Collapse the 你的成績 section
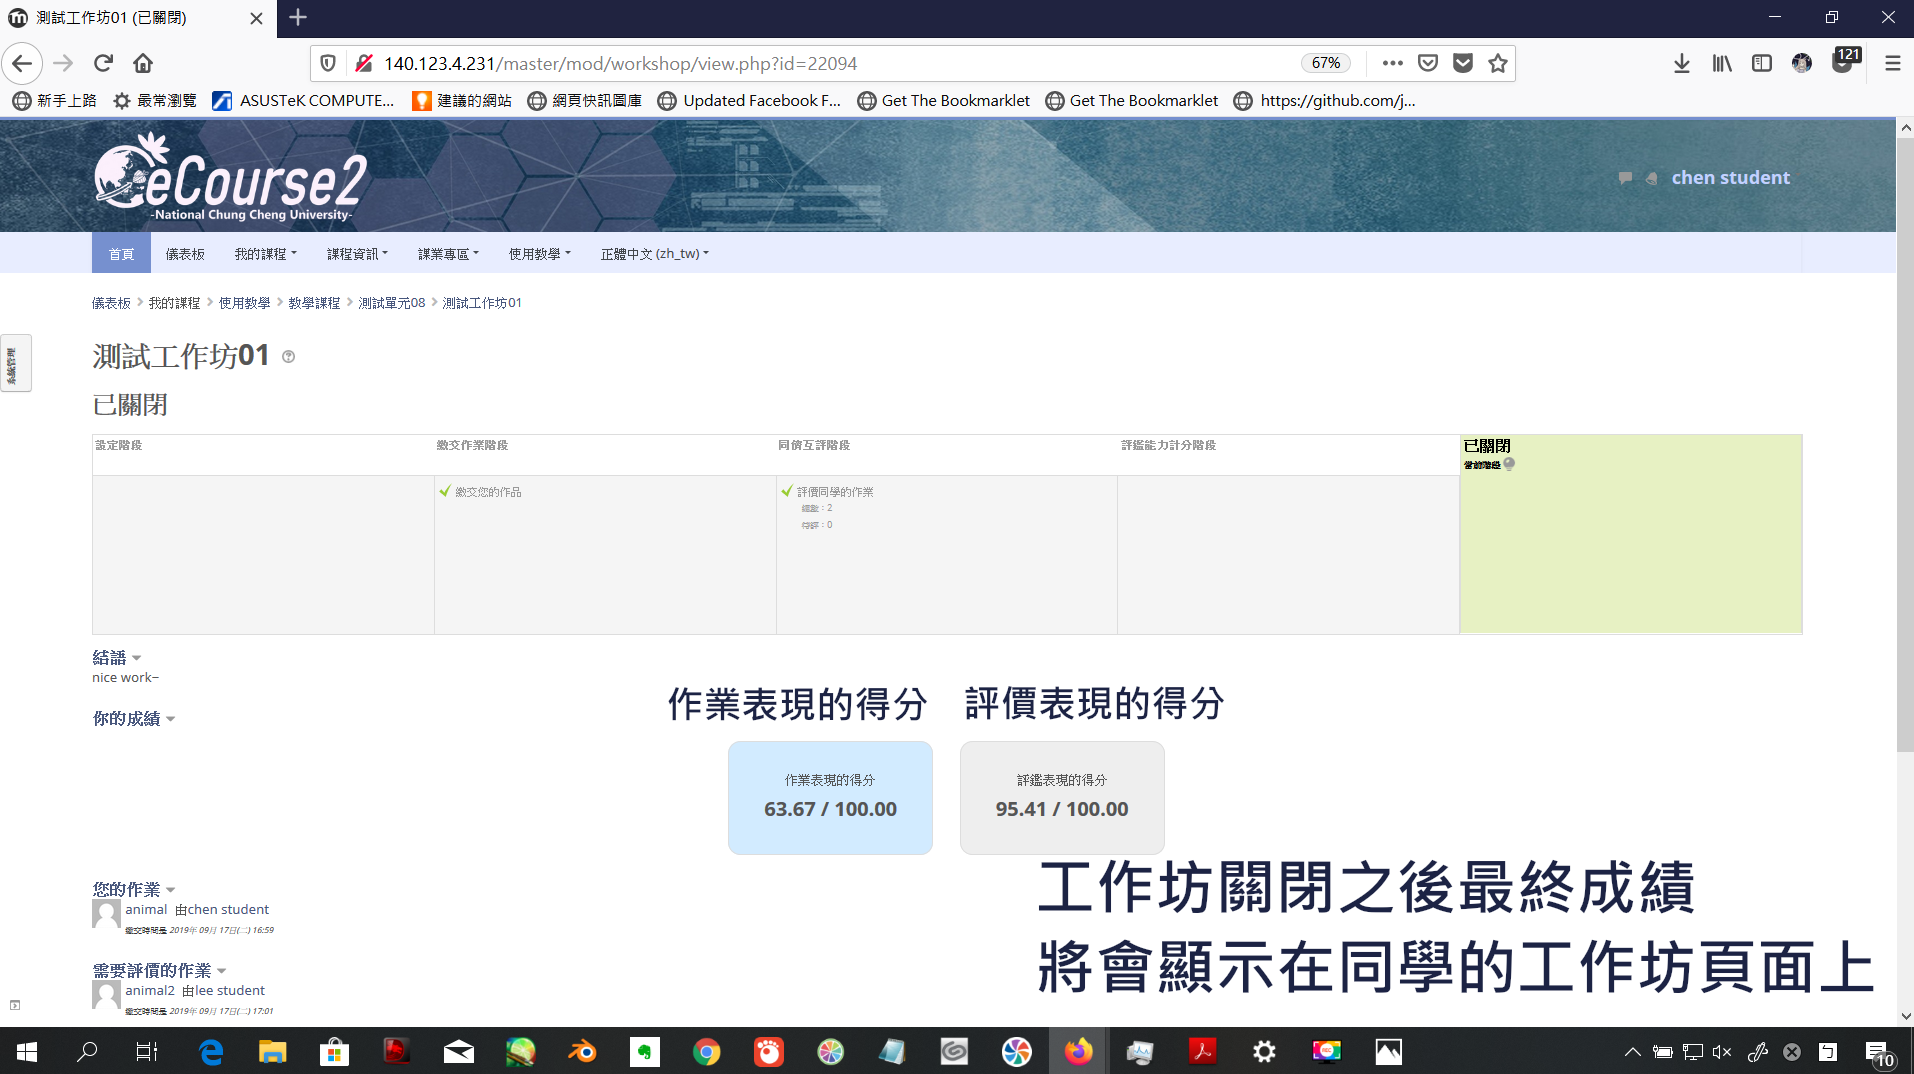 [x=170, y=719]
